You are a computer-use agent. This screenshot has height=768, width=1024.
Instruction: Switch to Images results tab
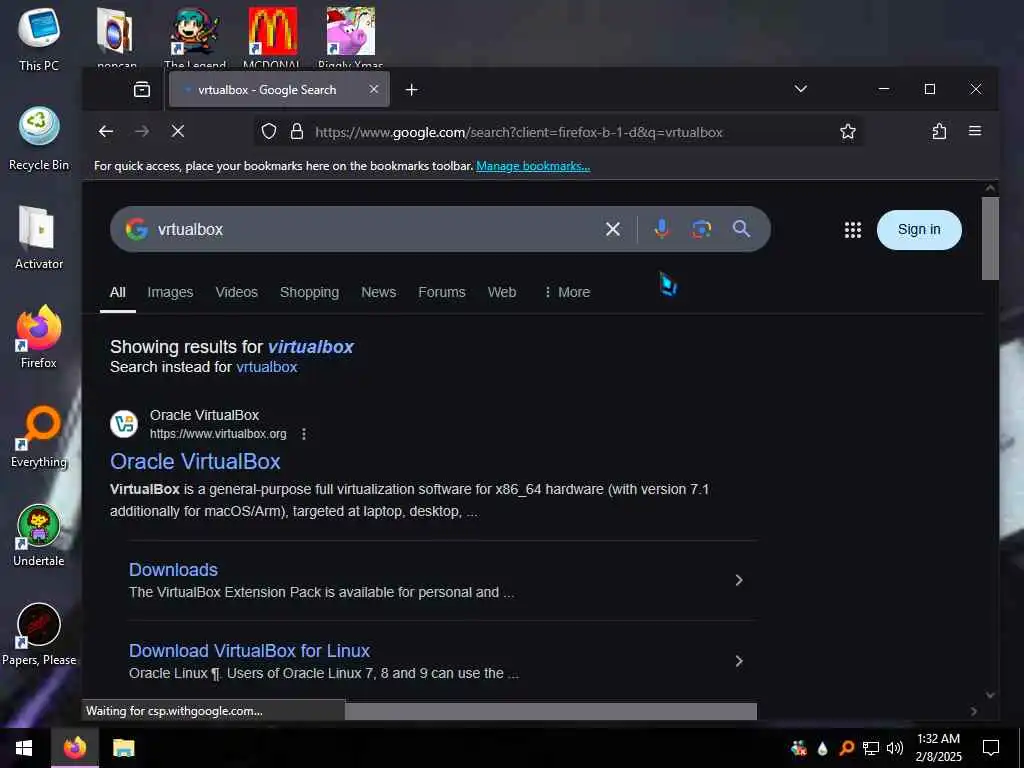170,292
